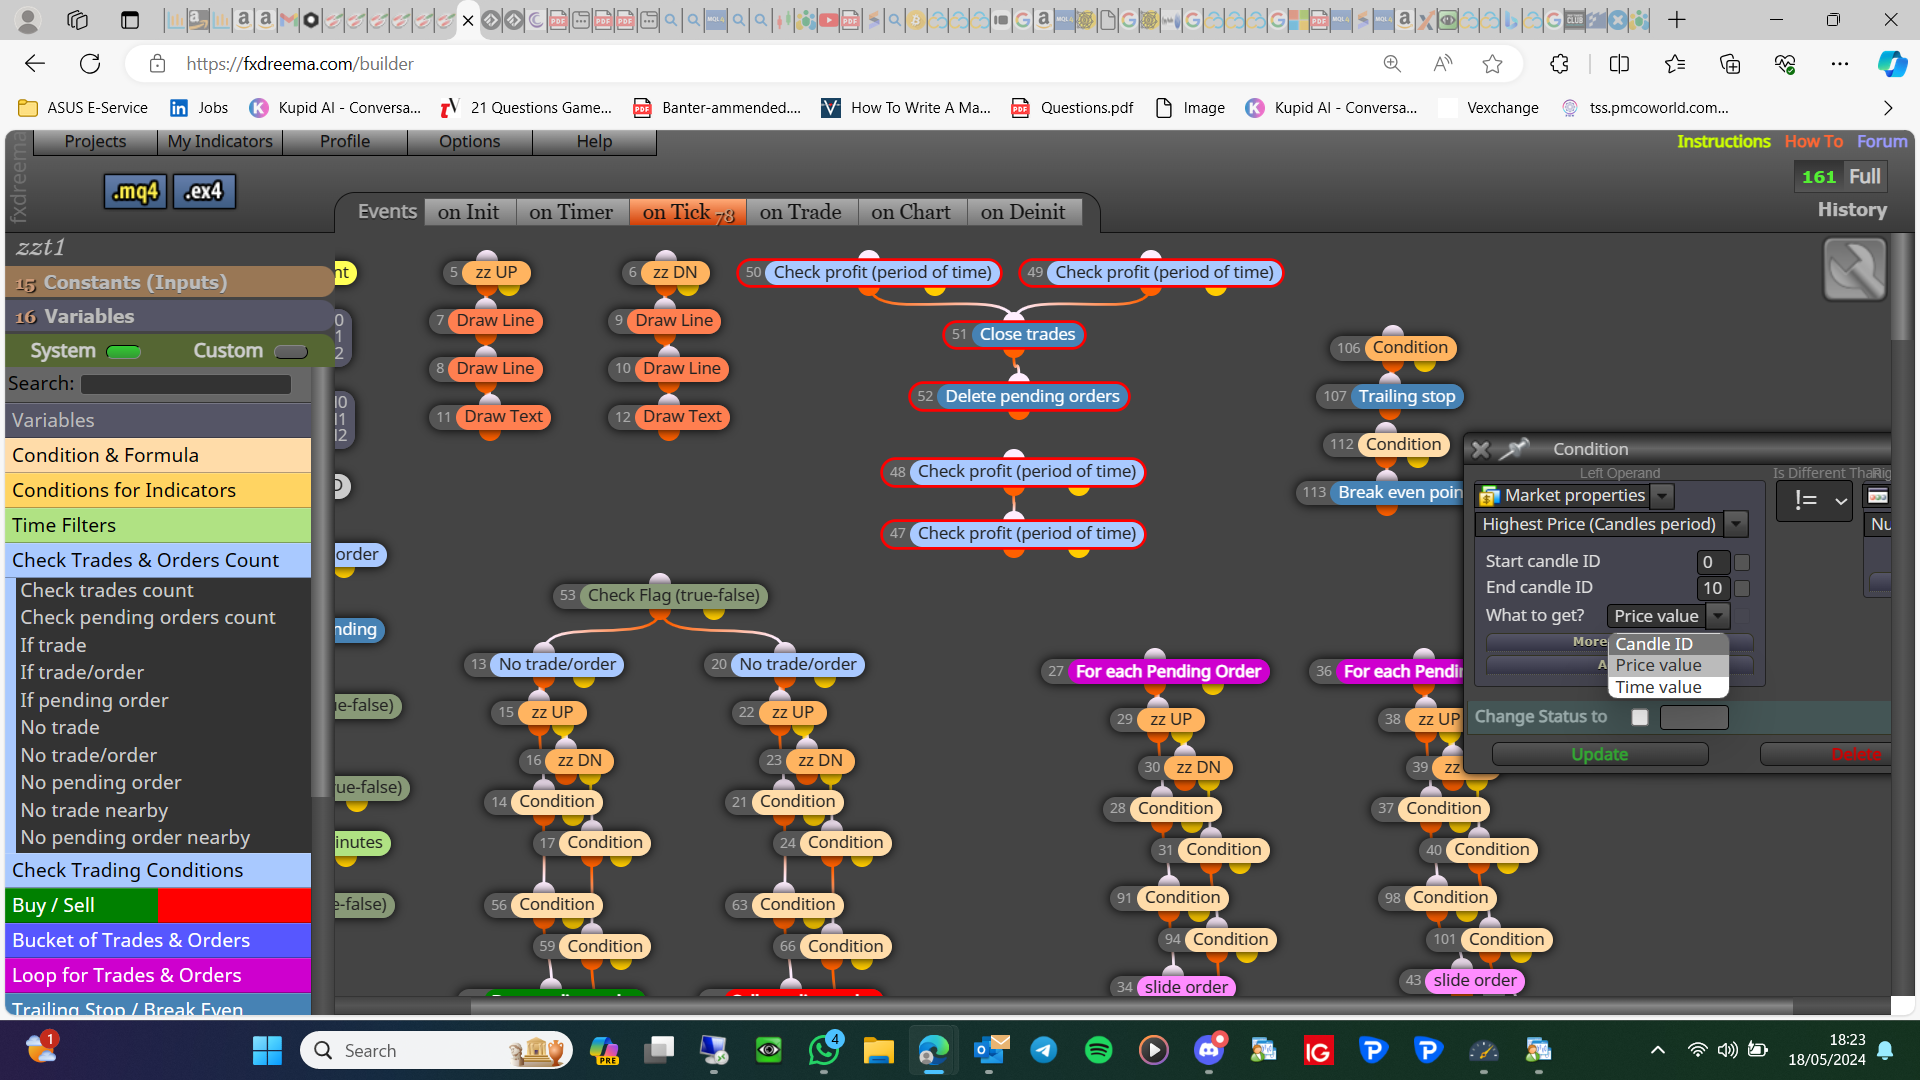Screen dimensions: 1920x1080
Task: Open Telegram from the taskbar
Action: point(1044,1050)
